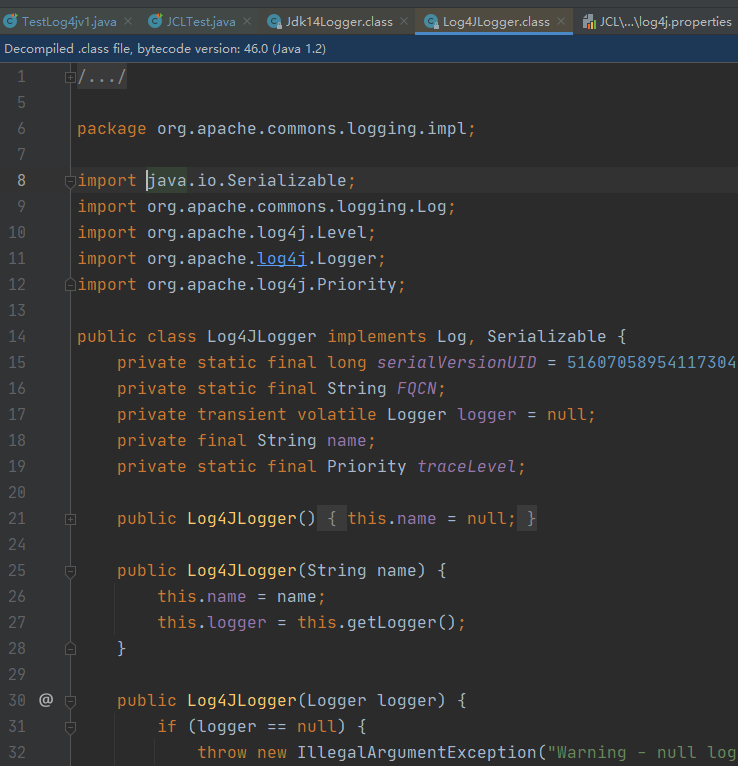Switch to the Jdk14Logger.class tab
Image resolution: width=738 pixels, height=766 pixels.
pyautogui.click(x=338, y=22)
